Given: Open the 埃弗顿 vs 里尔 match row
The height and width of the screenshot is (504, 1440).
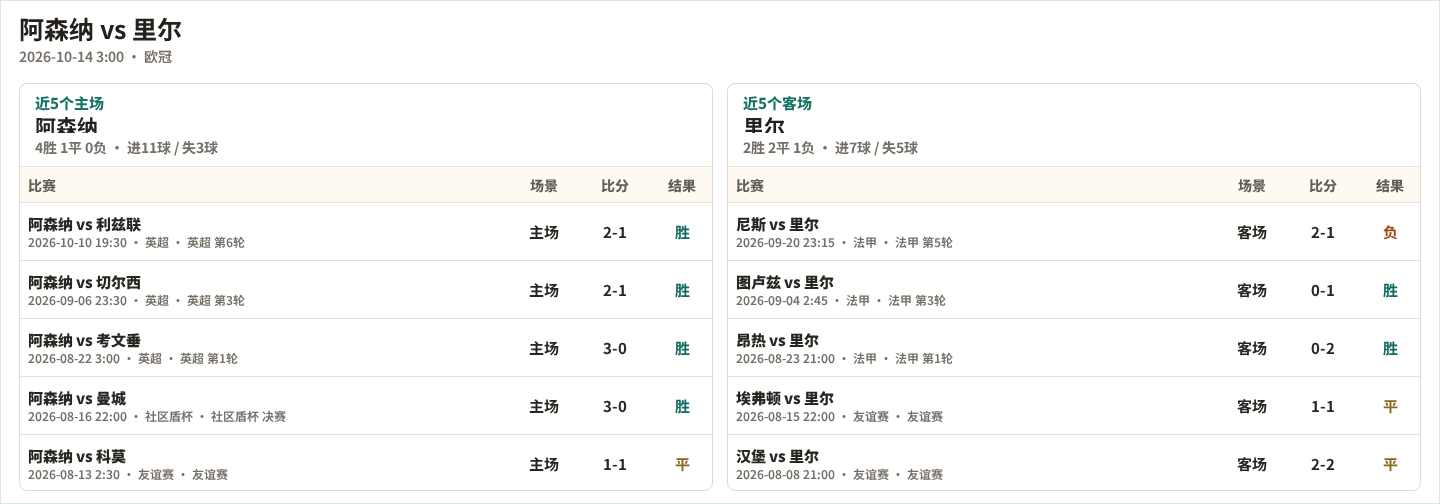Looking at the screenshot, I should tap(1074, 406).
